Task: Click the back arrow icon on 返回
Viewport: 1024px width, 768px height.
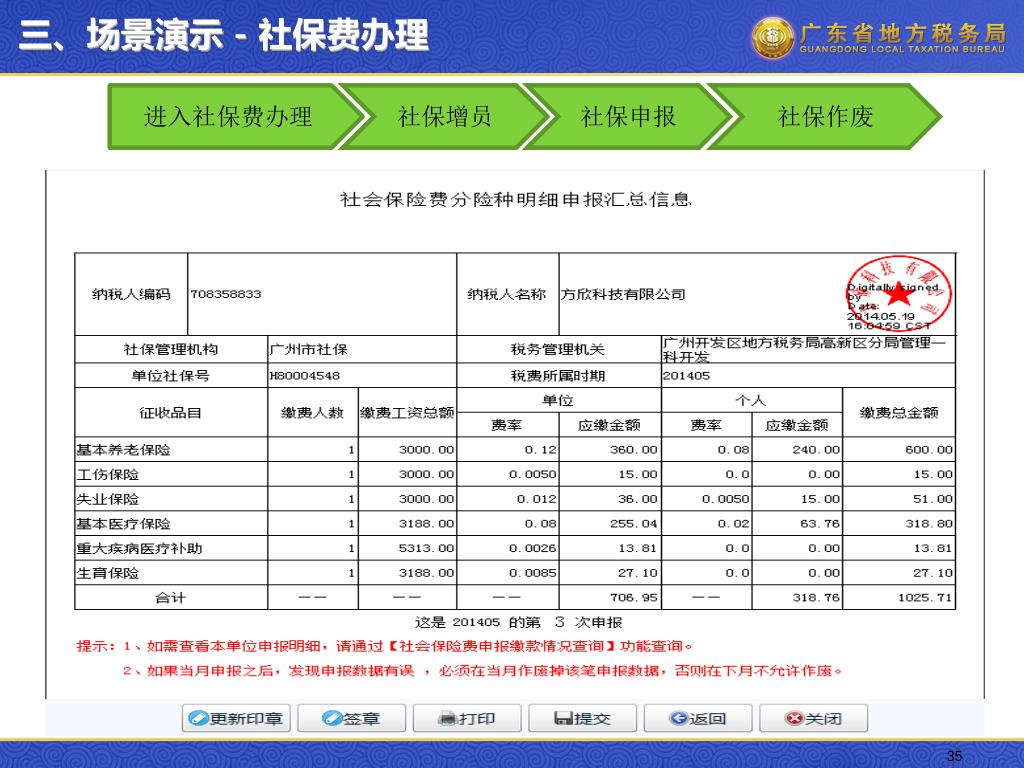Action: tap(679, 718)
